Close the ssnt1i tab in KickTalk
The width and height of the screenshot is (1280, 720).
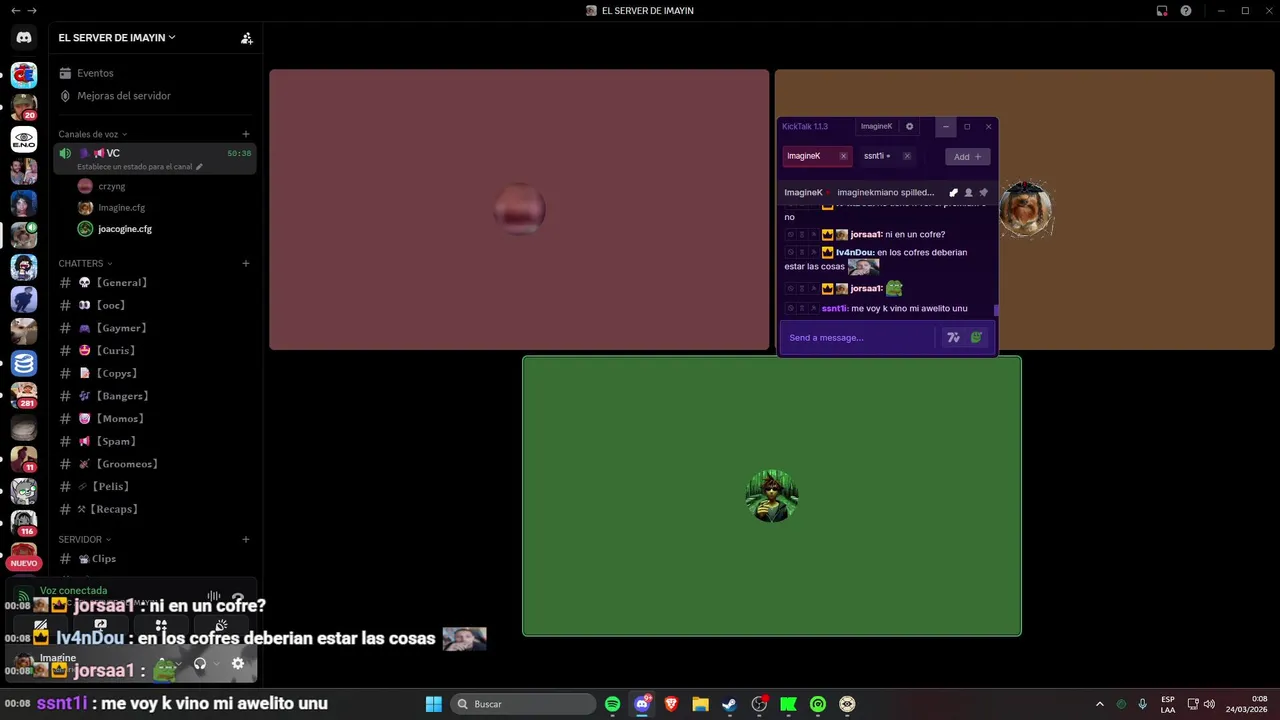point(907,156)
